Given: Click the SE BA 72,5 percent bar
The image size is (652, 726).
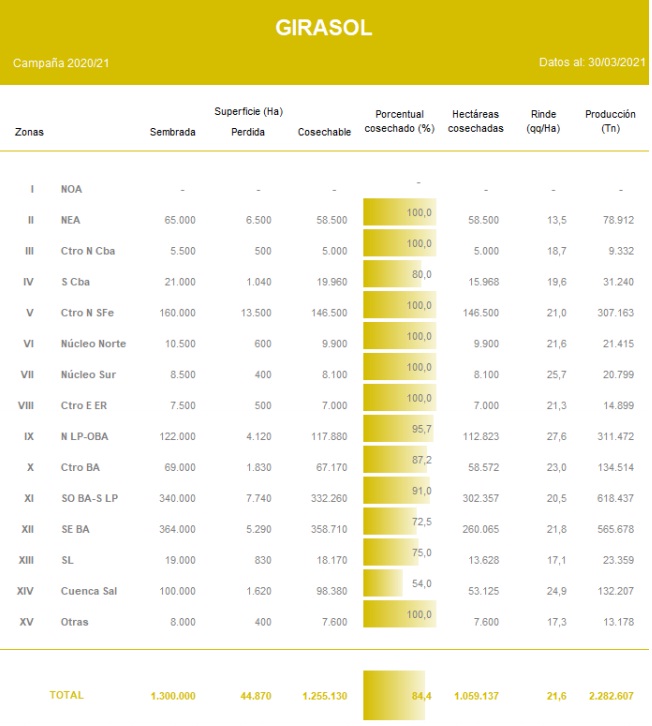Looking at the screenshot, I should click(x=391, y=521).
